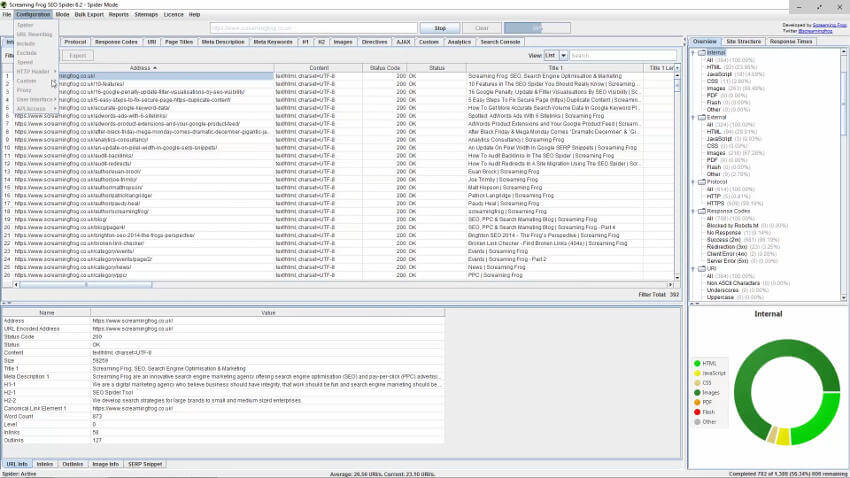
Task: Click the HTML green legend swatch
Action: [697, 363]
